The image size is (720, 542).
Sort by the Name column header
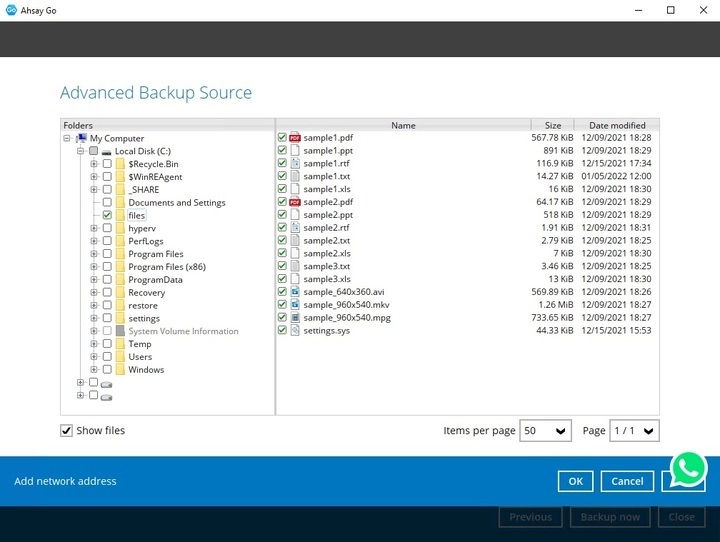pos(403,125)
